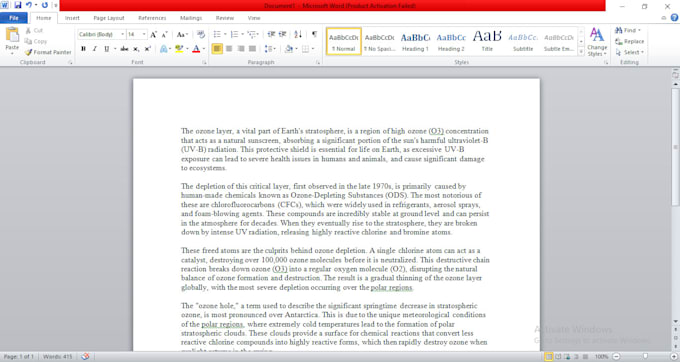Show paragraph marks and formatting symbols
Screen dimensions: 680x362
pos(314,34)
